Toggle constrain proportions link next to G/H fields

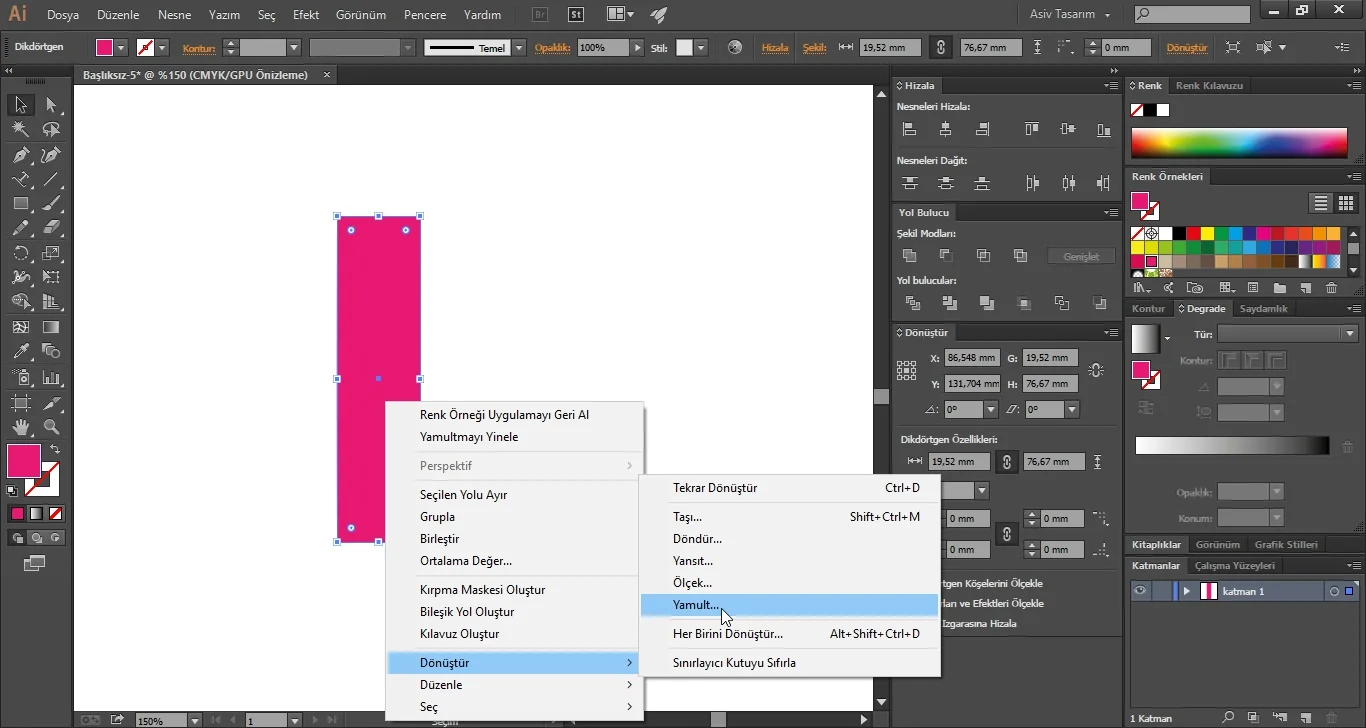(1096, 370)
